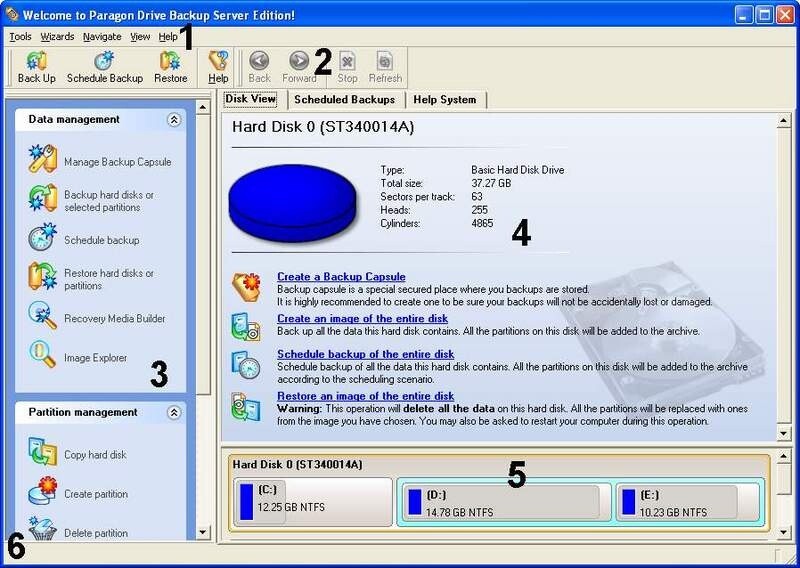Screen dimensions: 800x568
Task: Click the Manage Backup Capsule icon
Action: [x=43, y=159]
